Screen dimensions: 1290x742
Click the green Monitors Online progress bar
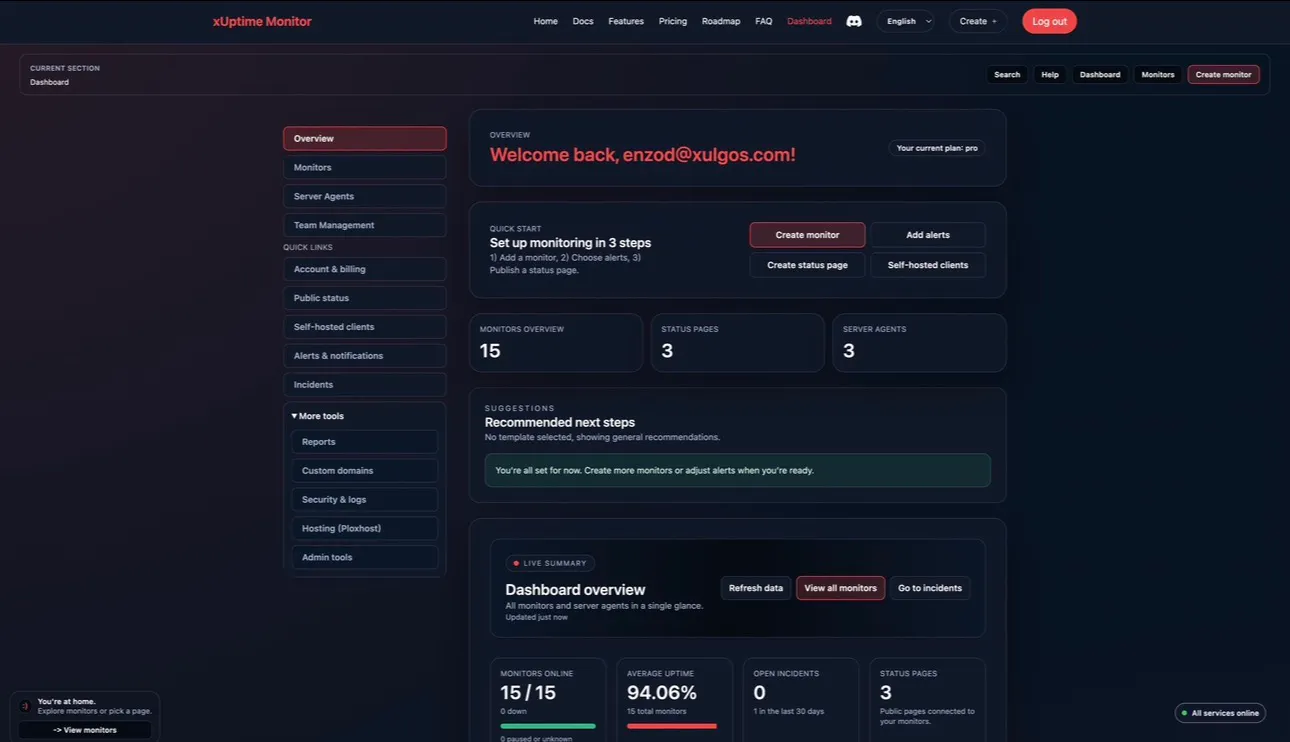548,726
